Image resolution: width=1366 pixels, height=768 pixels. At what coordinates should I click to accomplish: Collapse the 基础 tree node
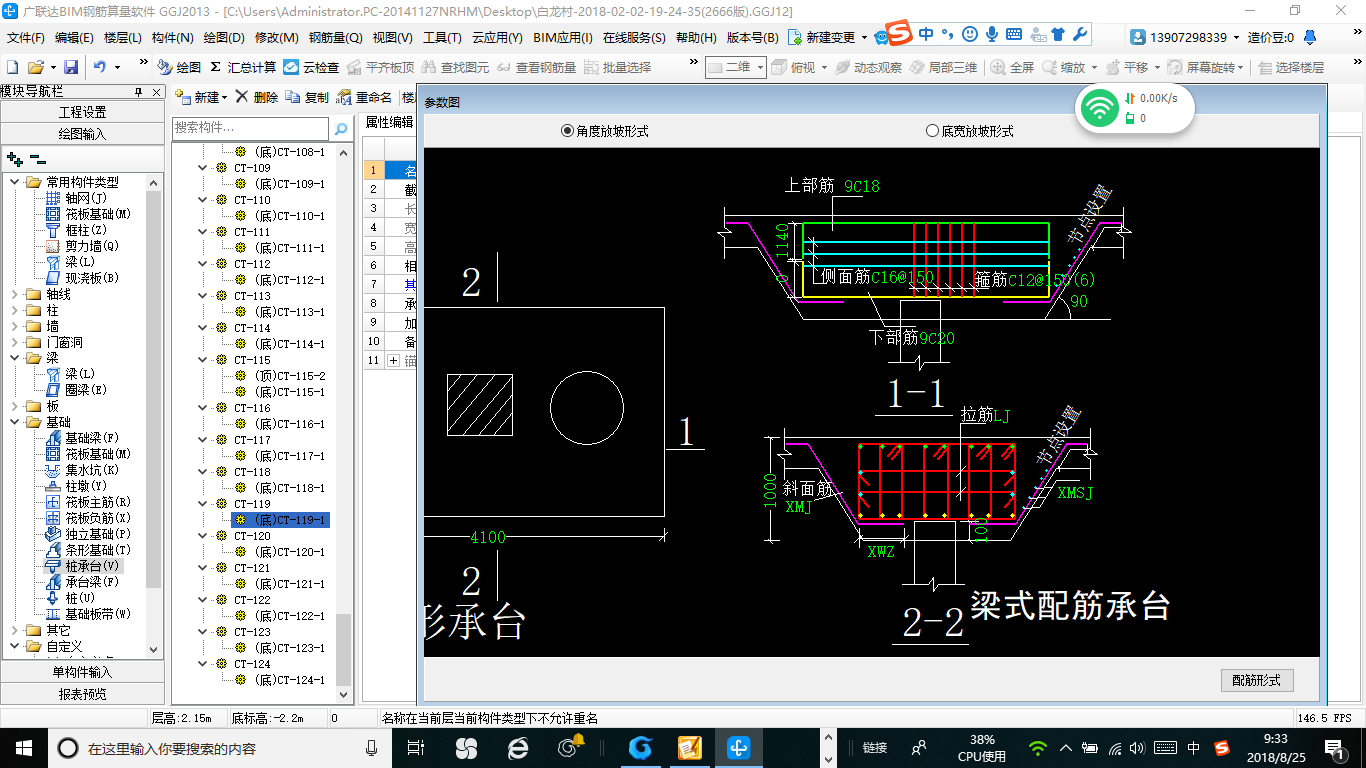15,422
